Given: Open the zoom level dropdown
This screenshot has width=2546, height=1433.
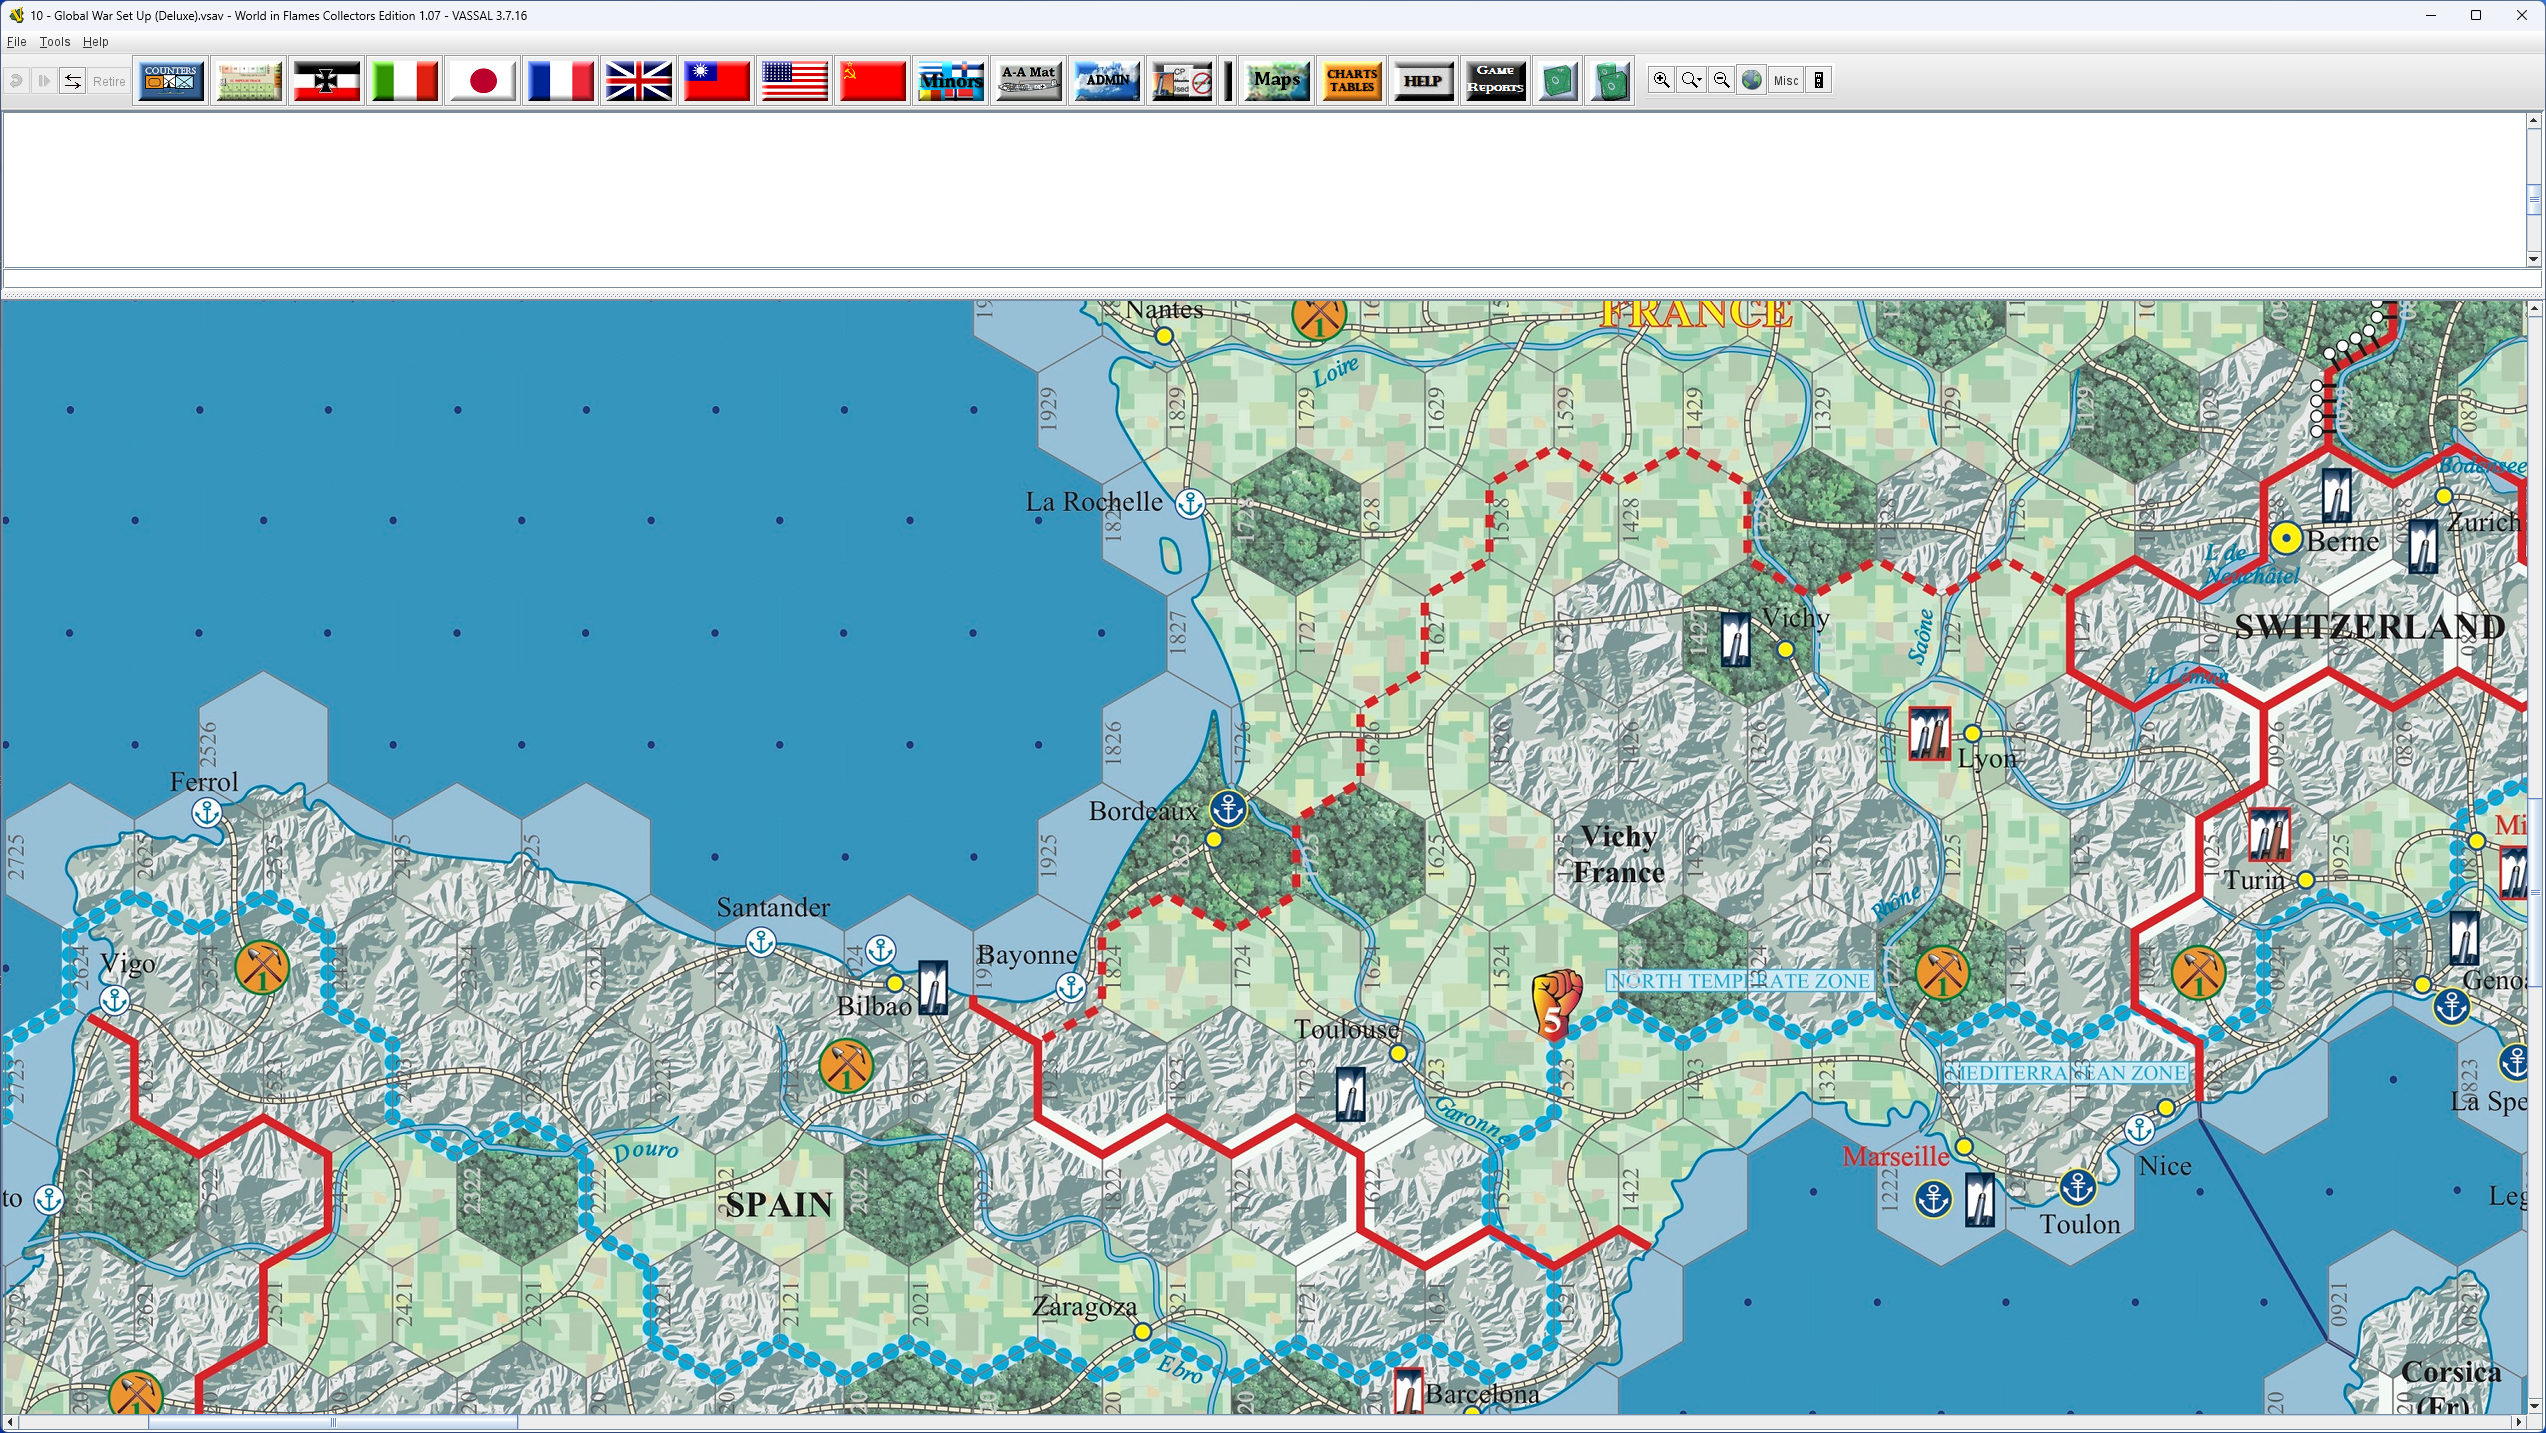Looking at the screenshot, I should point(1691,81).
